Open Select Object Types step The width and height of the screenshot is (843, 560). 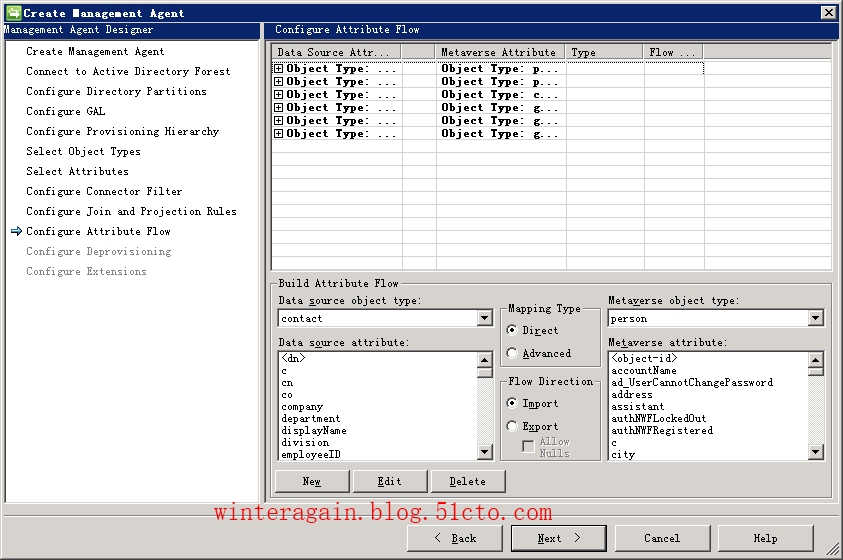pyautogui.click(x=83, y=152)
